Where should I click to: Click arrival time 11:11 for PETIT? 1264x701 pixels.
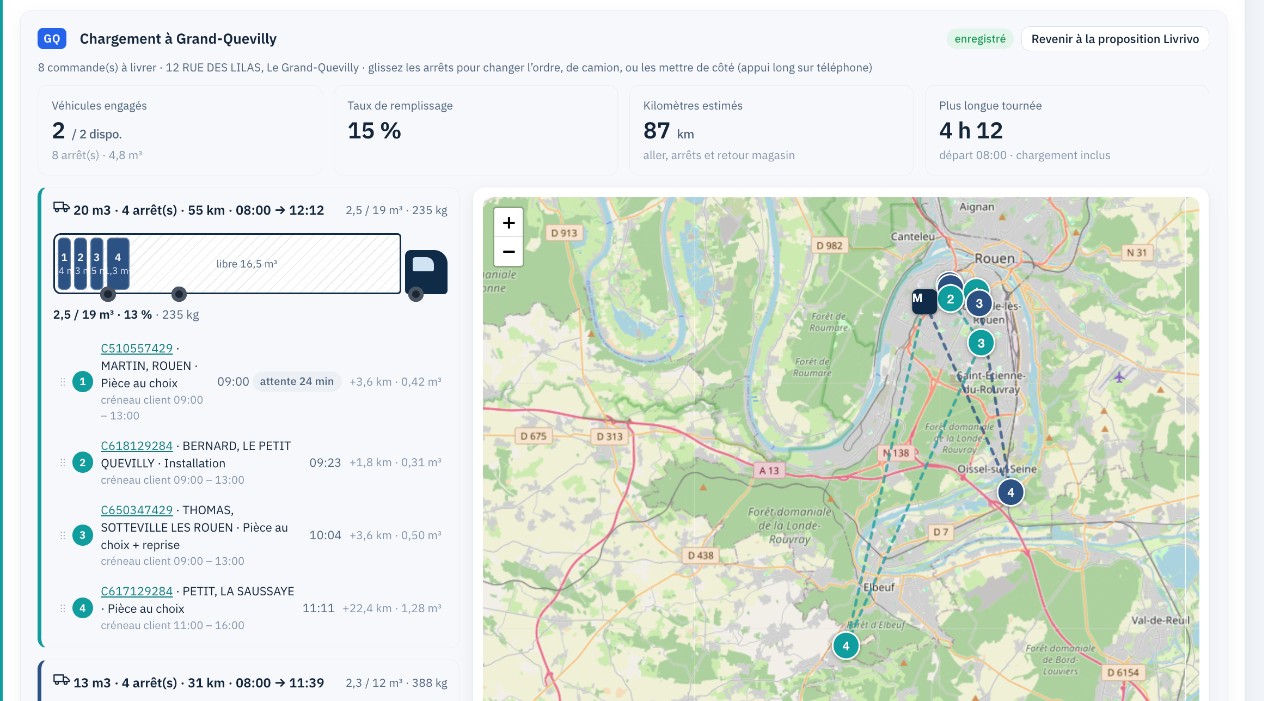(x=318, y=608)
